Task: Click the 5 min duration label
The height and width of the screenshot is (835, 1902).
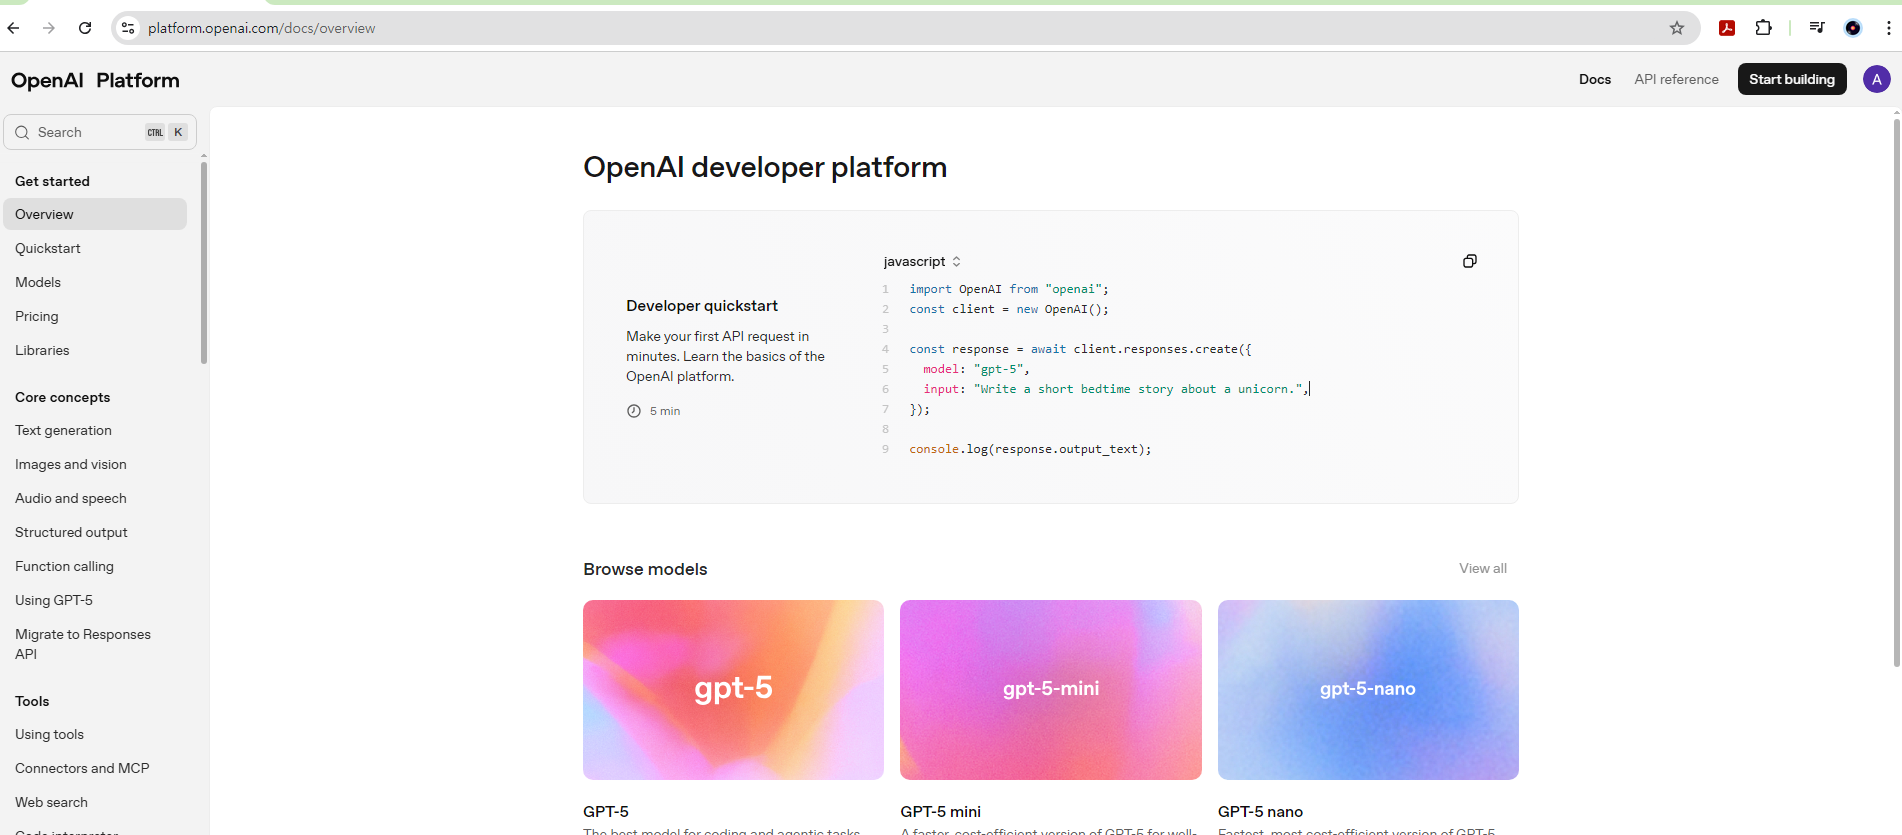Action: [665, 411]
